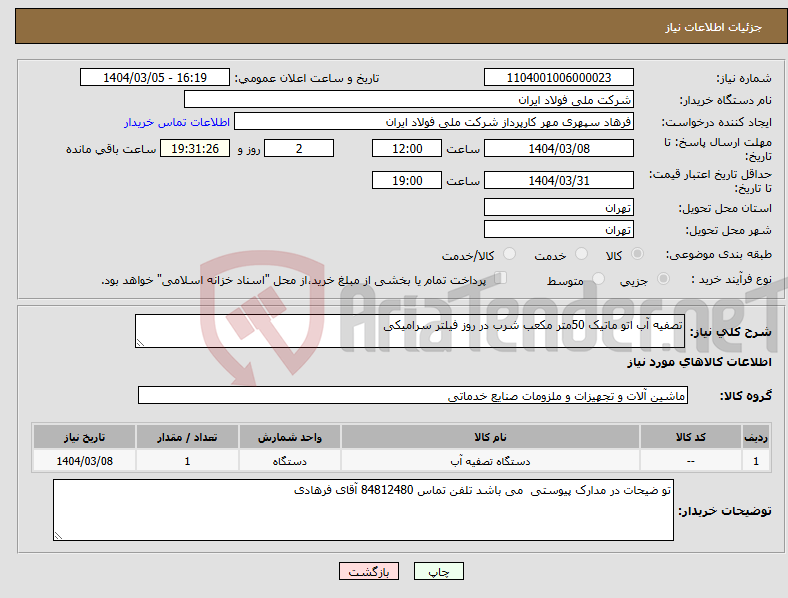Click the buyer name field شرکت ملی فولاد ایران
Viewport: 788px width, 598px height.
409,99
